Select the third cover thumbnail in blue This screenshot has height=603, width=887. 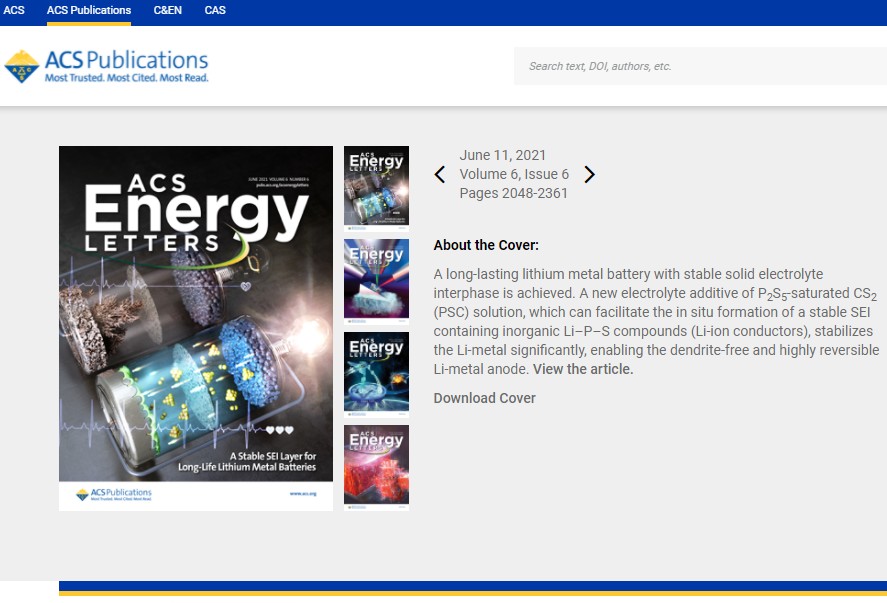(x=376, y=374)
